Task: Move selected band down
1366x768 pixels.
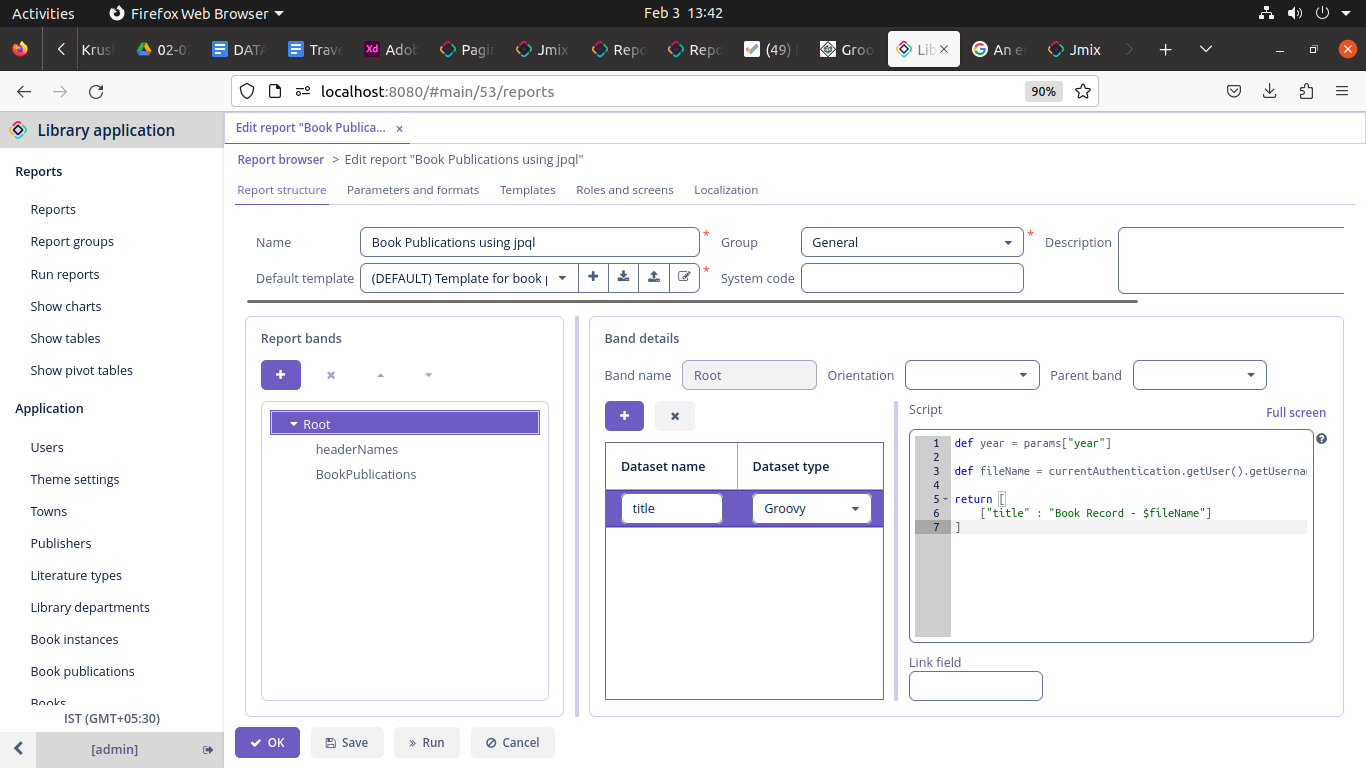Action: tap(428, 375)
